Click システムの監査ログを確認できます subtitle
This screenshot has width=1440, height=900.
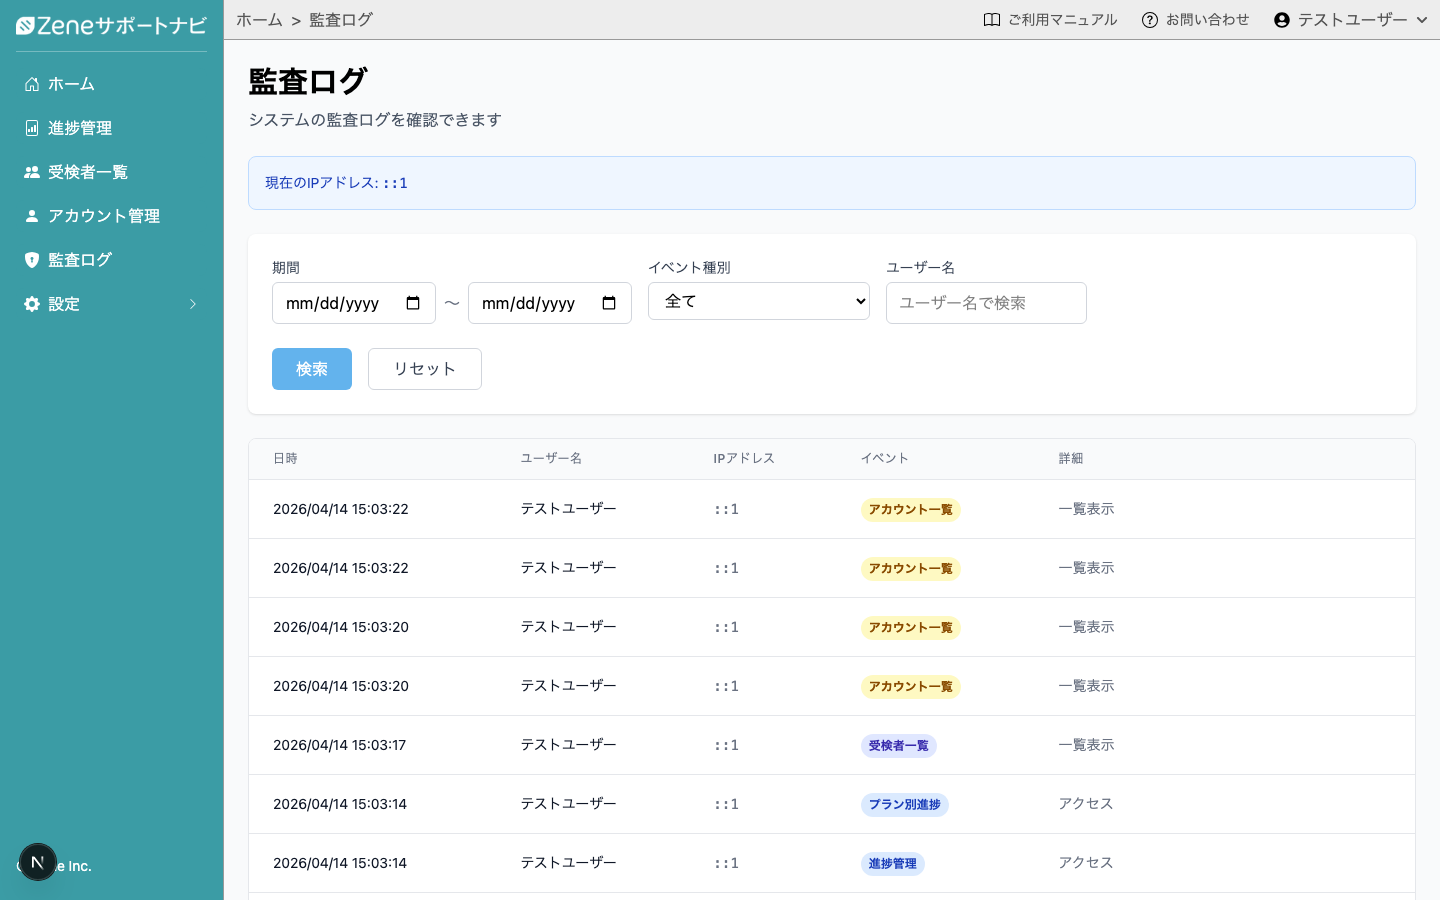tap(375, 120)
